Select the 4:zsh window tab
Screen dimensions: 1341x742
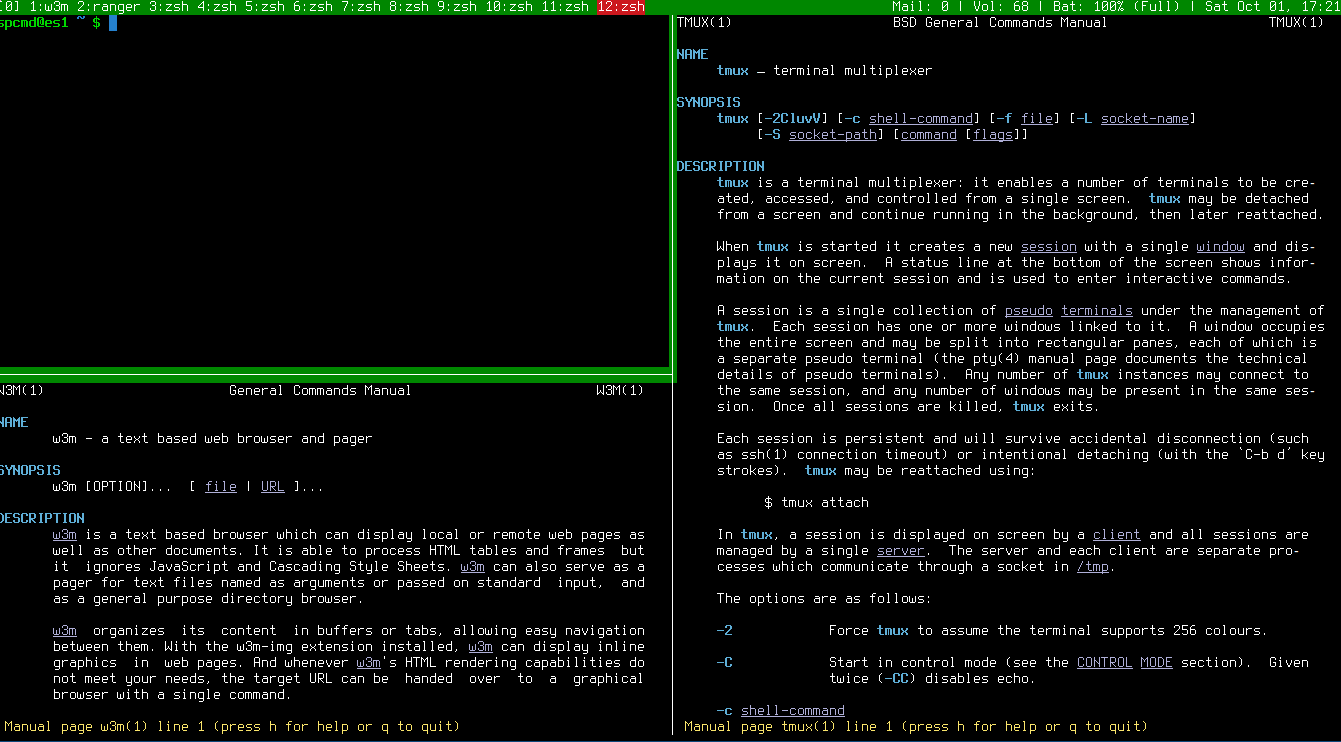click(x=217, y=7)
